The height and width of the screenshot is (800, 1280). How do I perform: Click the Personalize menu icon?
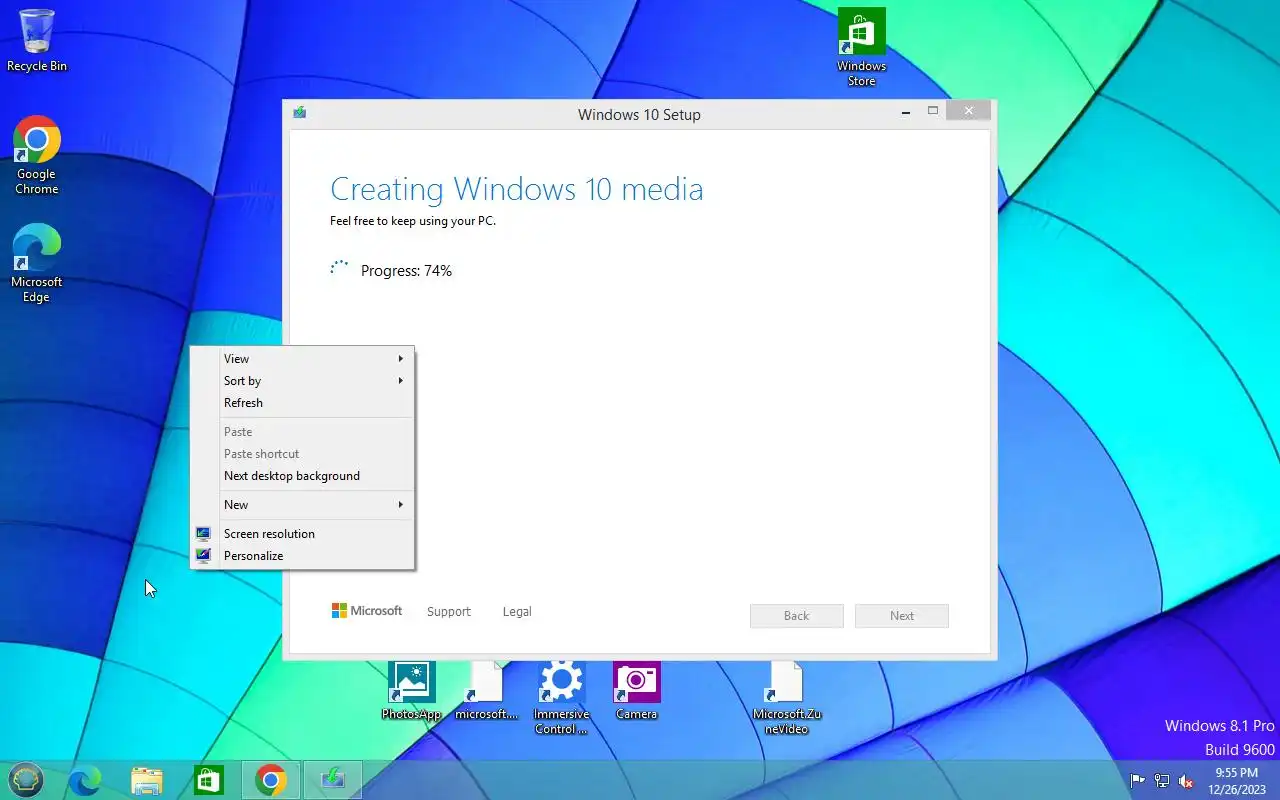[203, 556]
